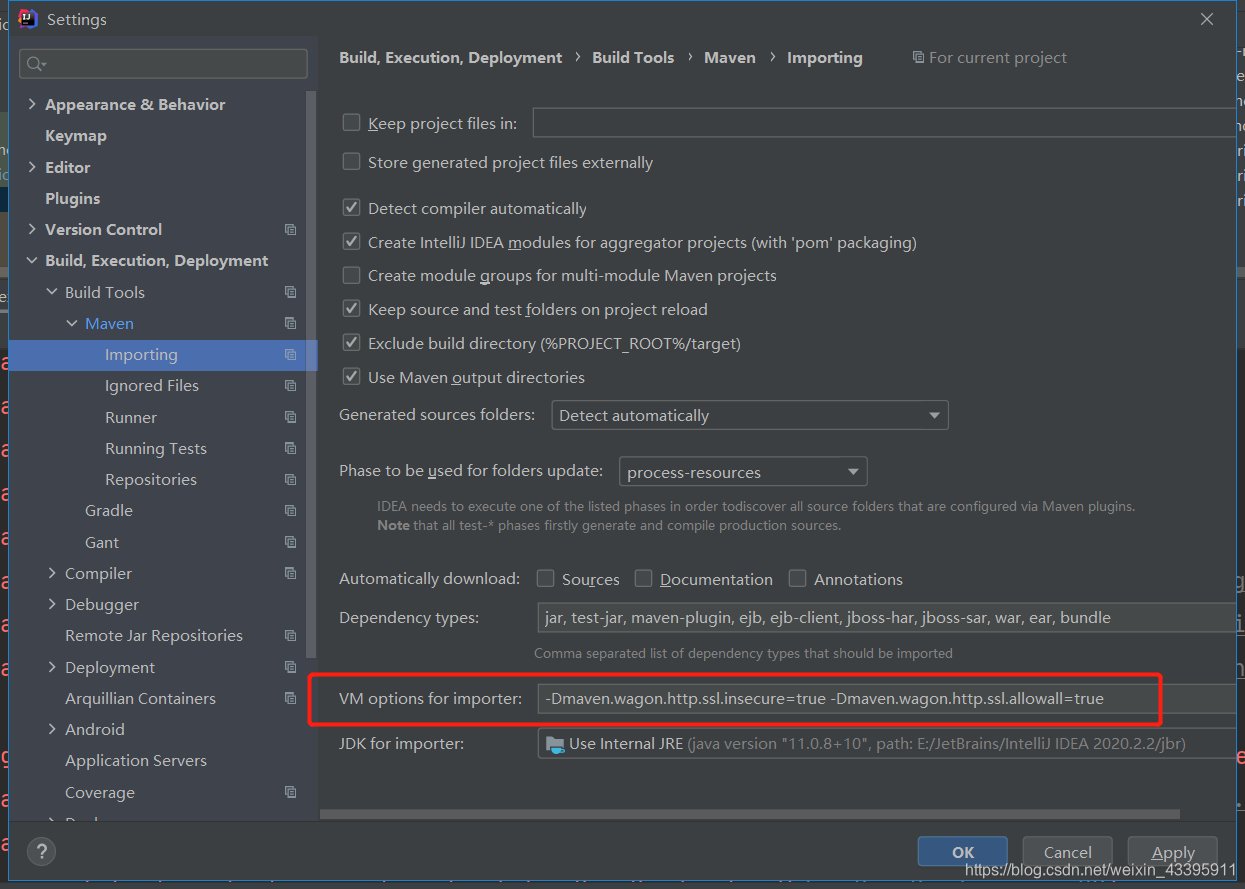Click the Dependency types text field

tap(887, 617)
